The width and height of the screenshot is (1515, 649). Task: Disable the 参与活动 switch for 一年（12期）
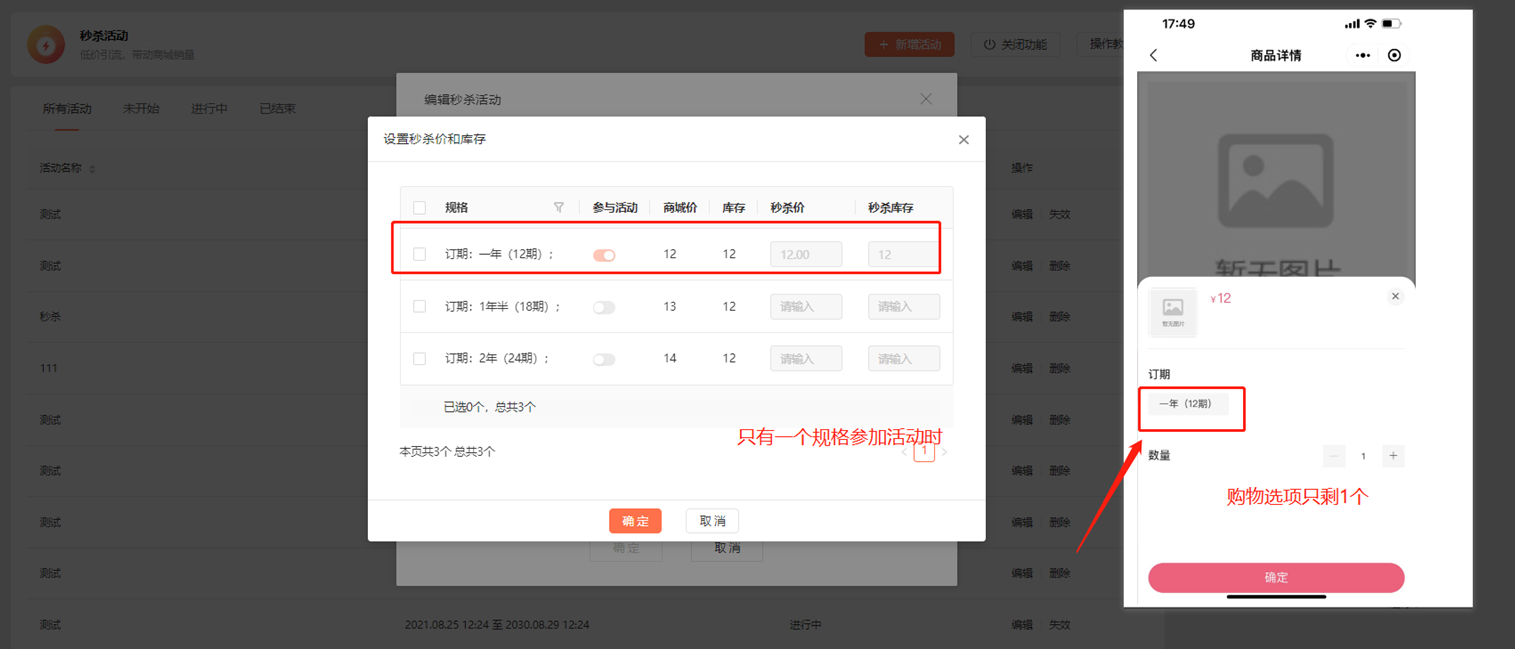click(604, 255)
